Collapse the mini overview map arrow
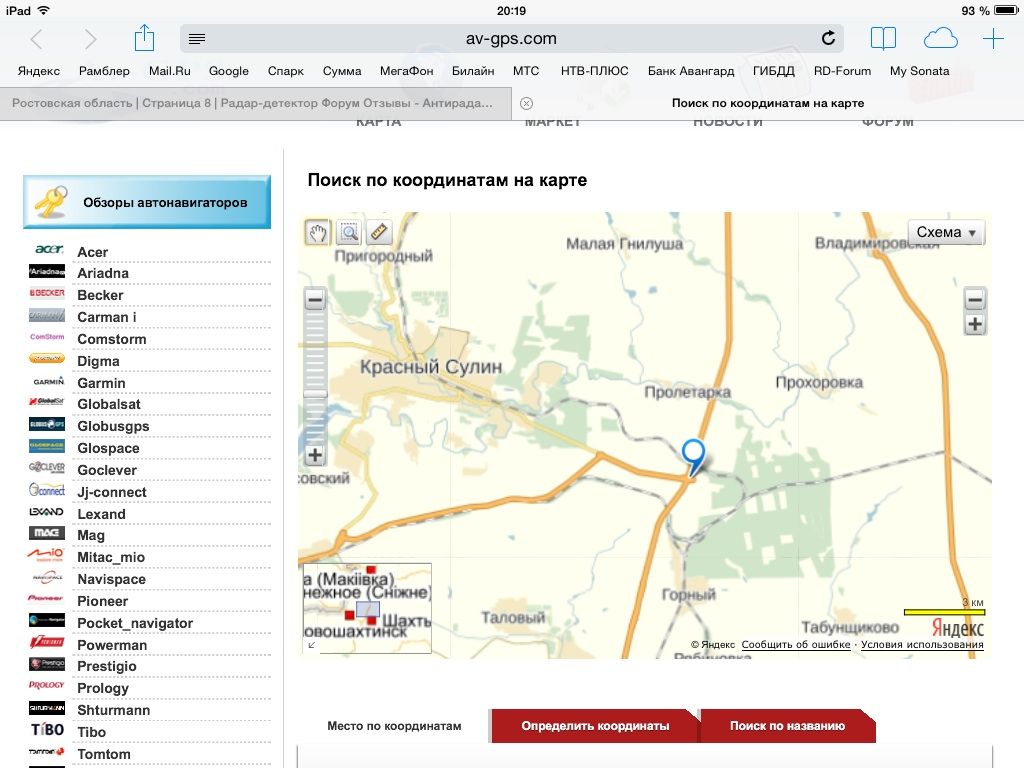This screenshot has width=1024, height=768. (x=312, y=645)
